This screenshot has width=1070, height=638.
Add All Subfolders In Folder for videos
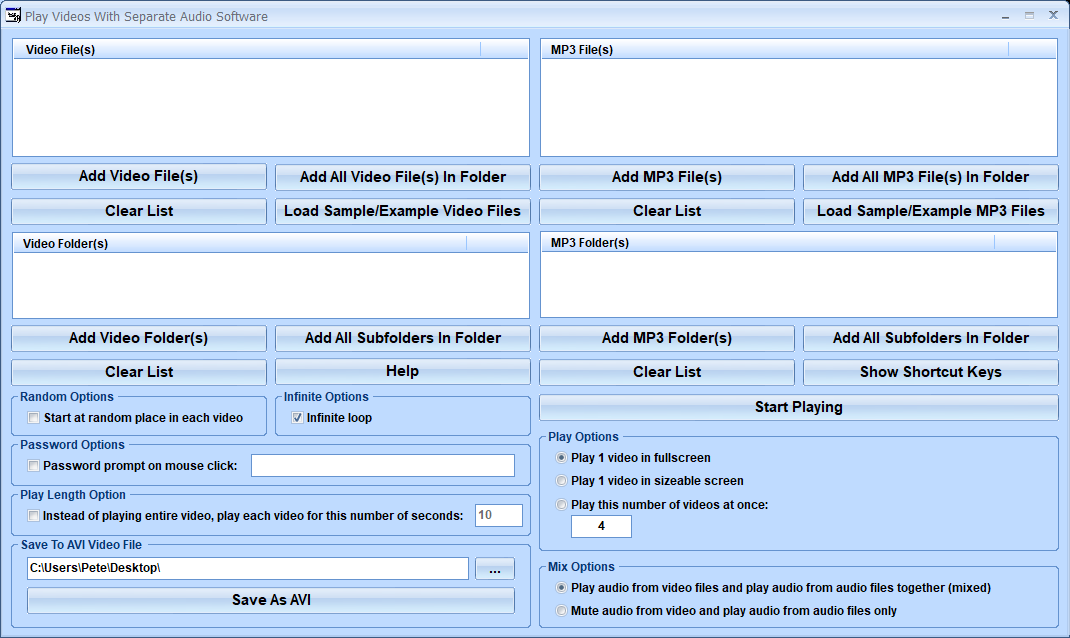pyautogui.click(x=403, y=338)
